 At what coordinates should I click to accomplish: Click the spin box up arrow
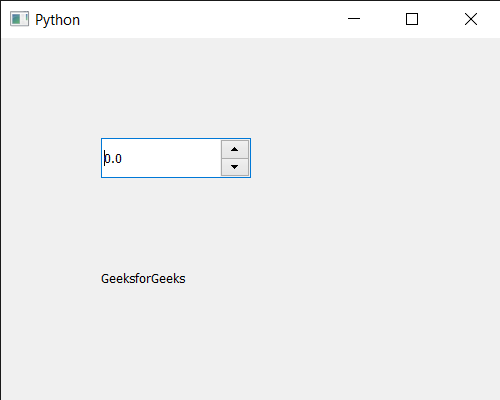click(x=235, y=149)
